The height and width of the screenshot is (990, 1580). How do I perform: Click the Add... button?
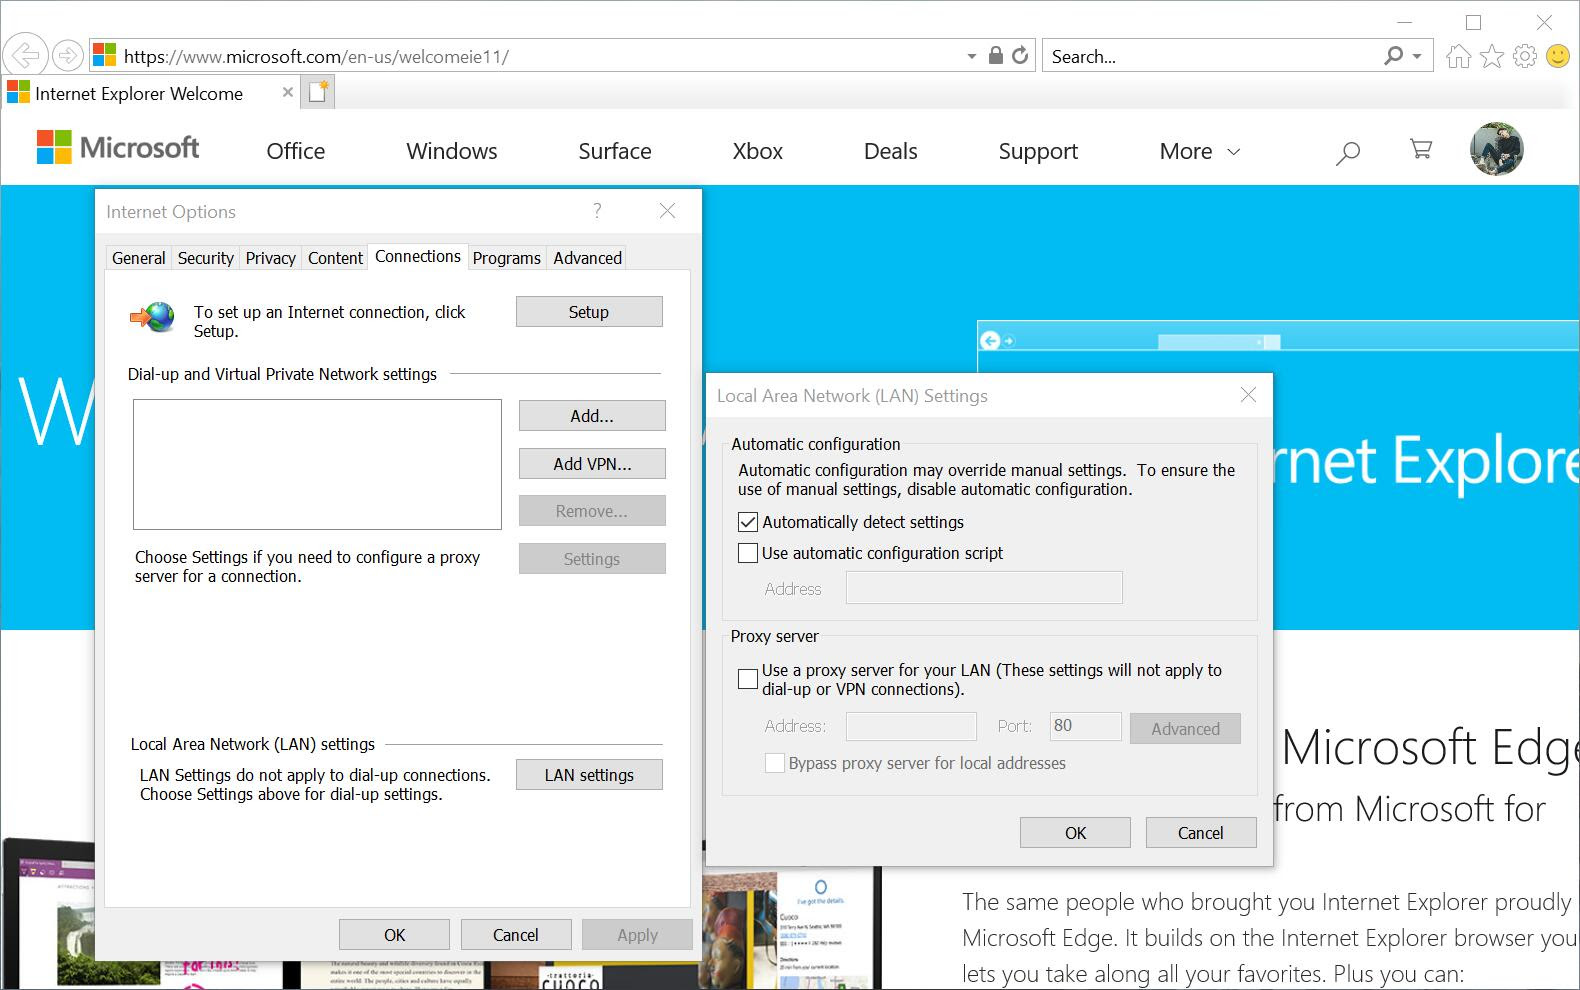[x=592, y=416]
